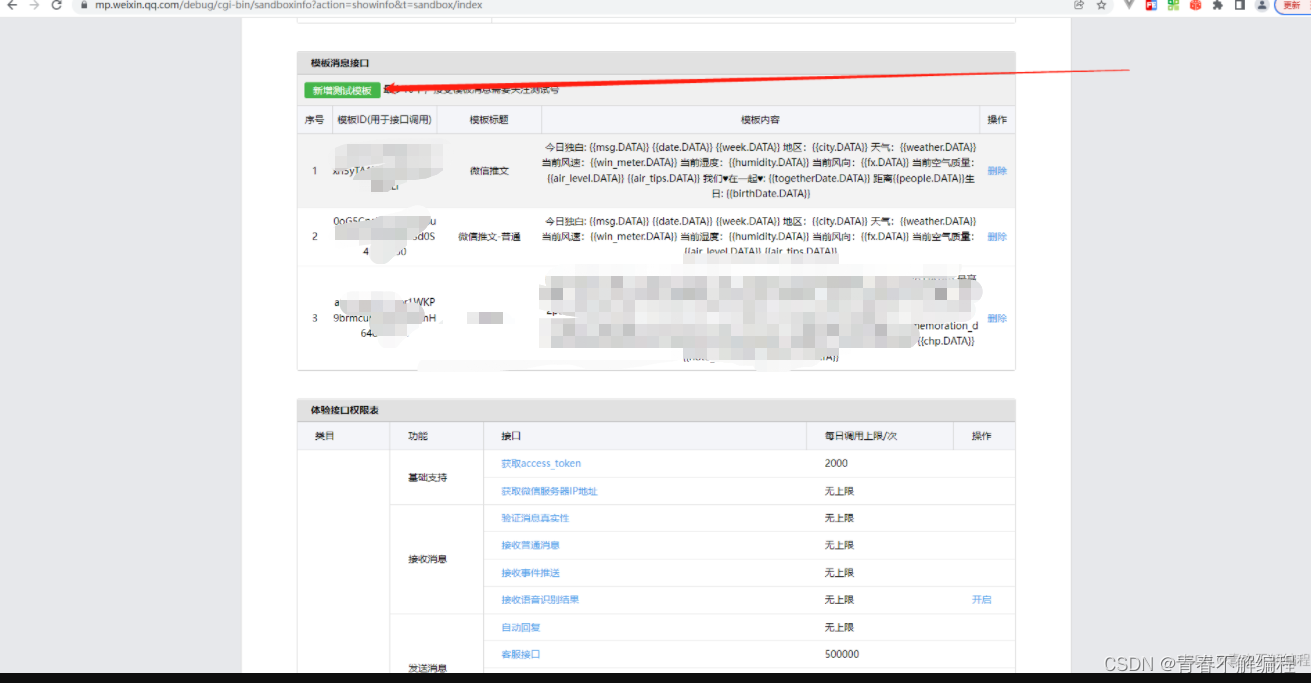Open the red-blue FE extension
Viewport: 1311px width, 683px height.
coord(1151,5)
